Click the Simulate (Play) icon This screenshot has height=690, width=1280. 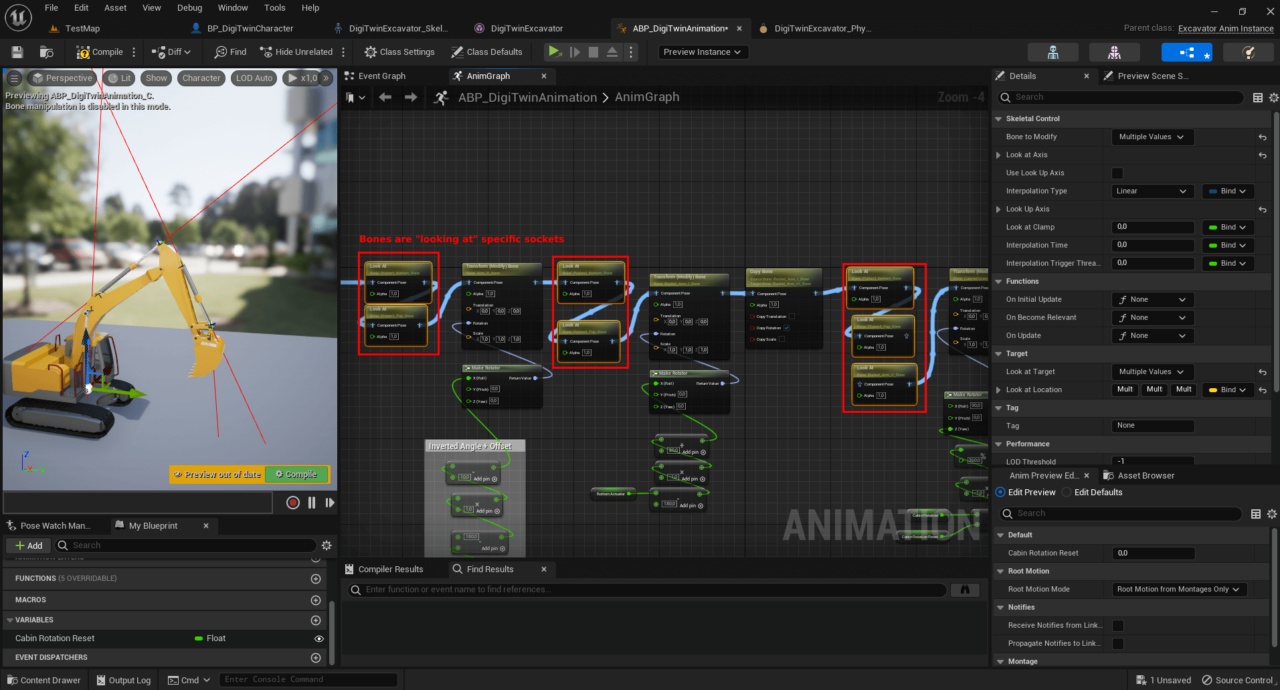point(554,51)
